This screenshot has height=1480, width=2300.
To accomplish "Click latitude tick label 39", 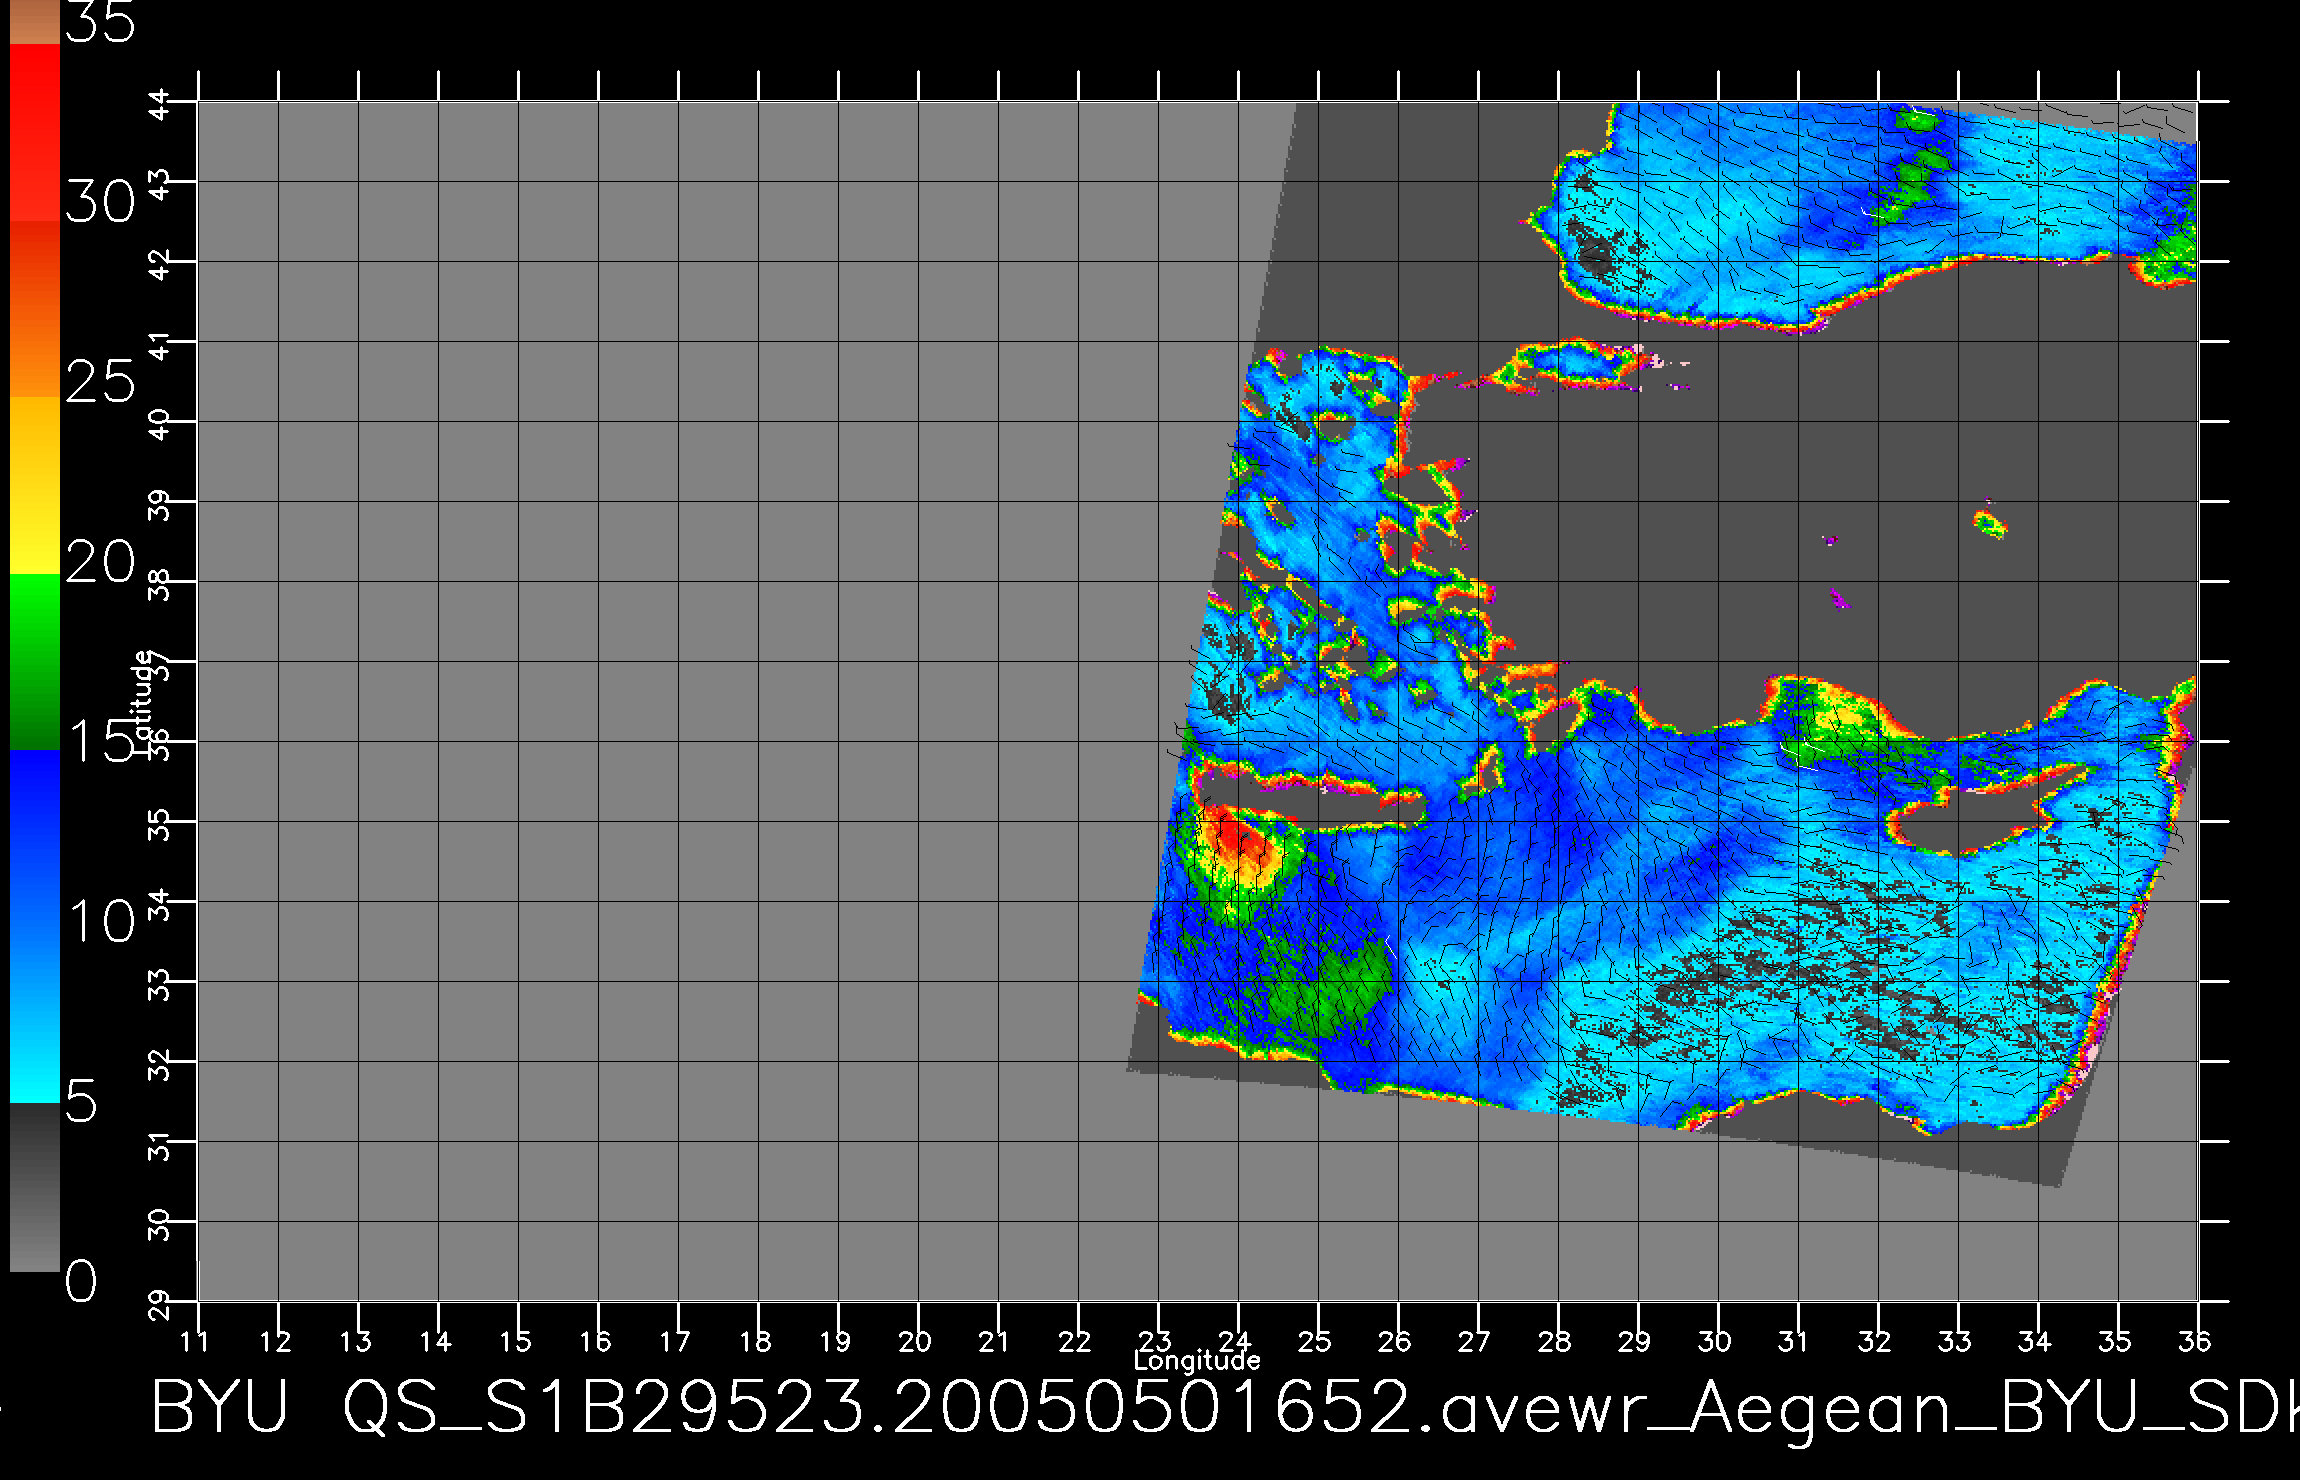I will pos(160,506).
